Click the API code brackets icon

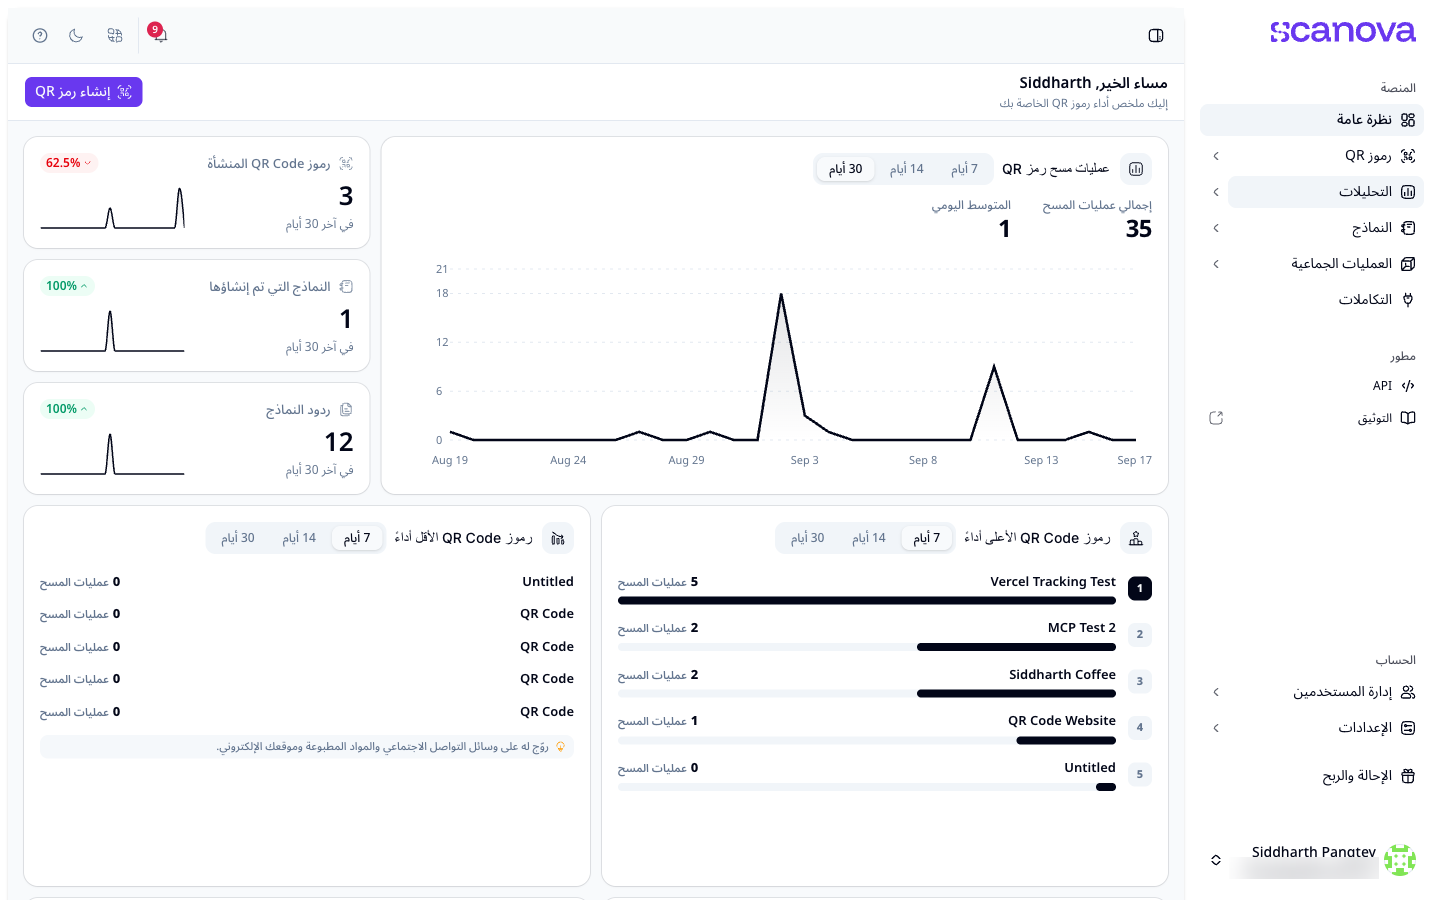(x=1408, y=386)
